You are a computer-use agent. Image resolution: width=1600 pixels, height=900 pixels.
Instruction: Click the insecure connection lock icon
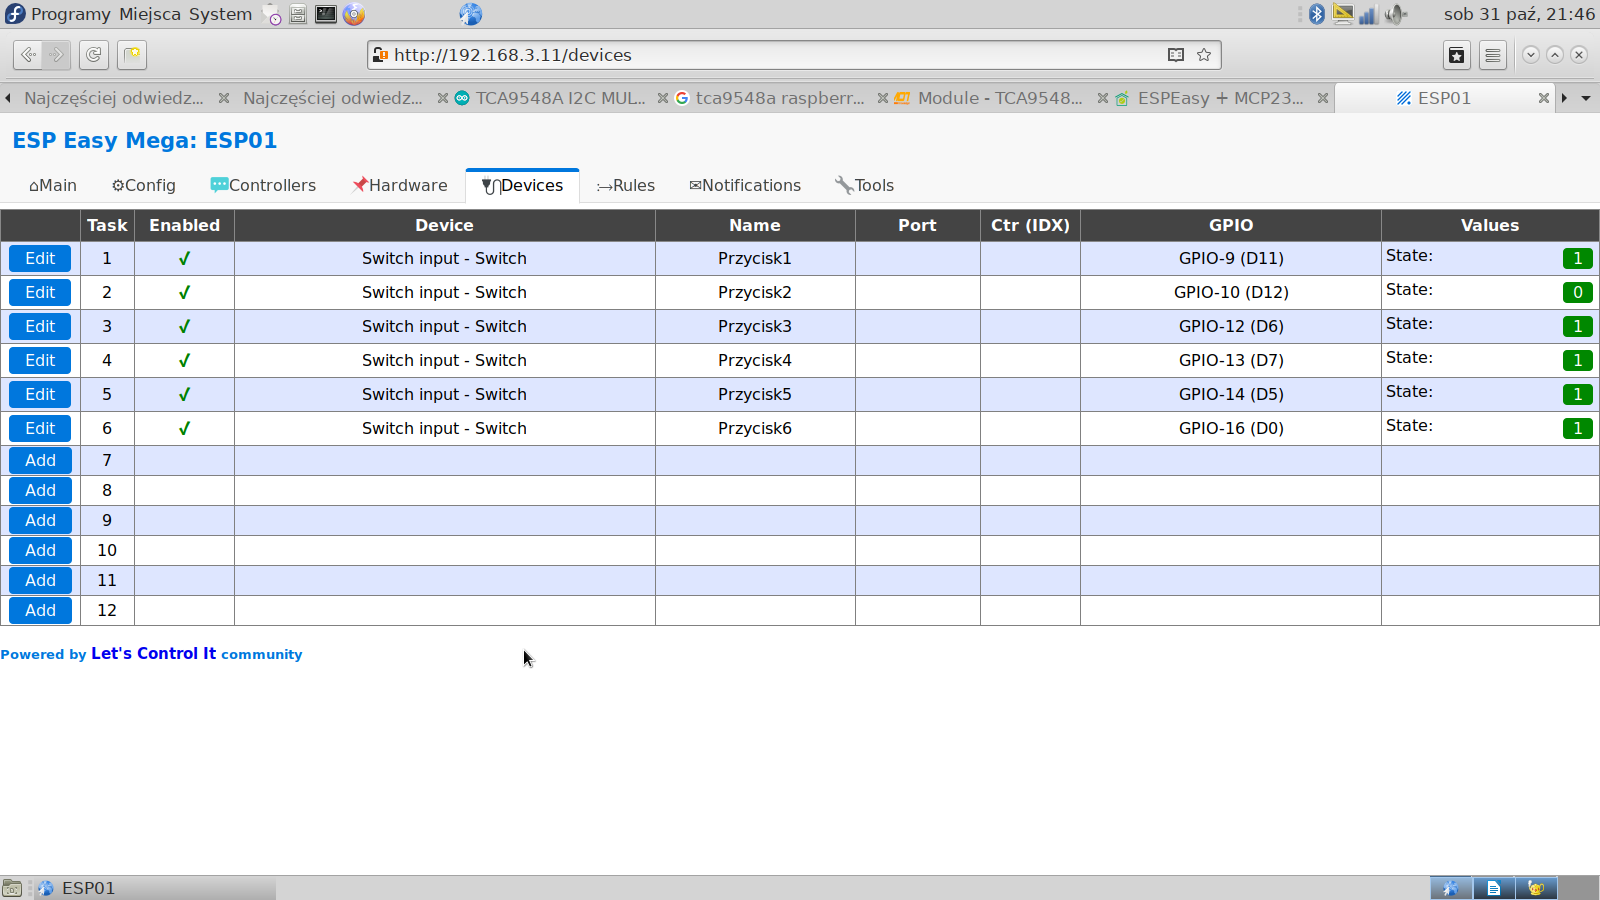coord(380,55)
